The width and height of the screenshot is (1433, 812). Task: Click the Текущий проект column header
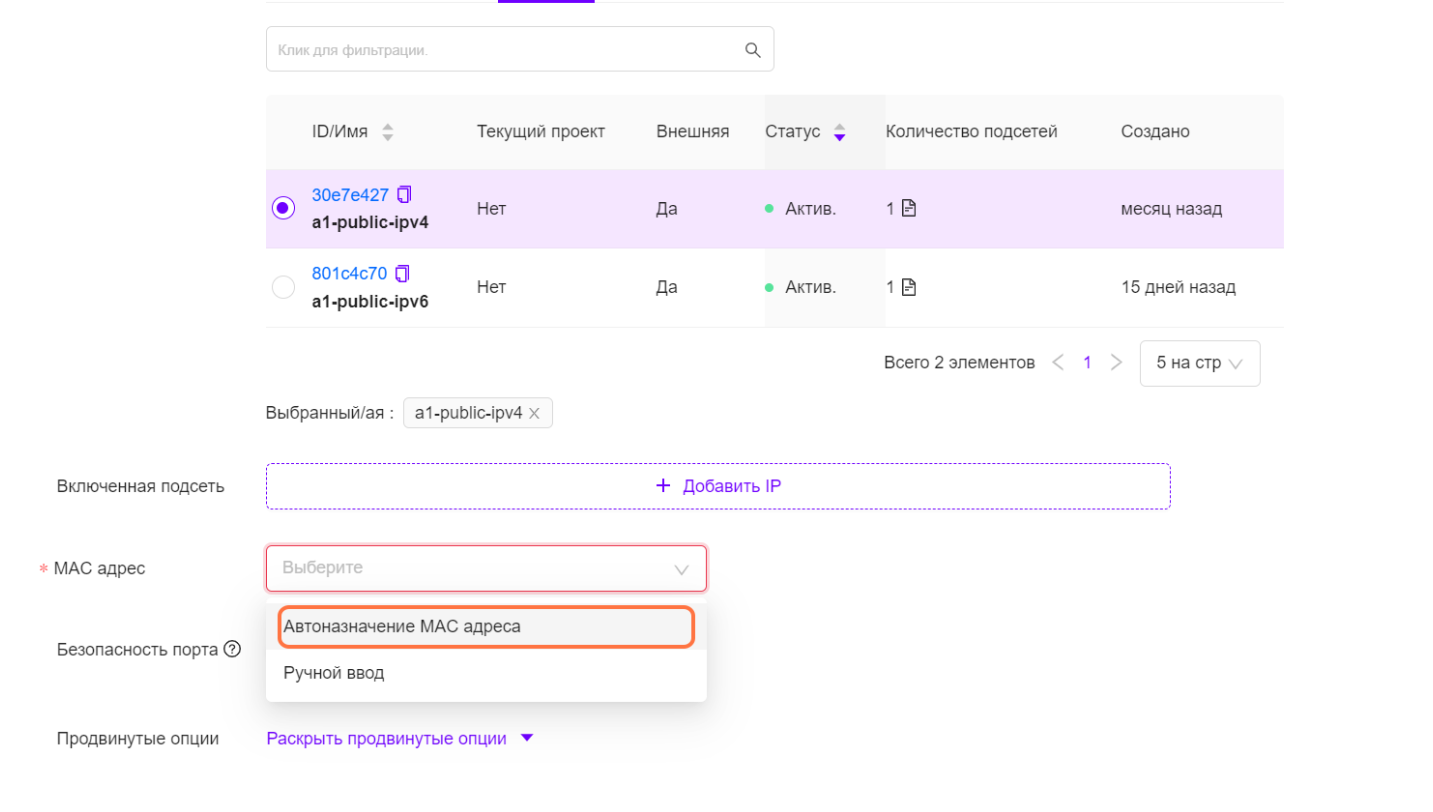tap(541, 132)
